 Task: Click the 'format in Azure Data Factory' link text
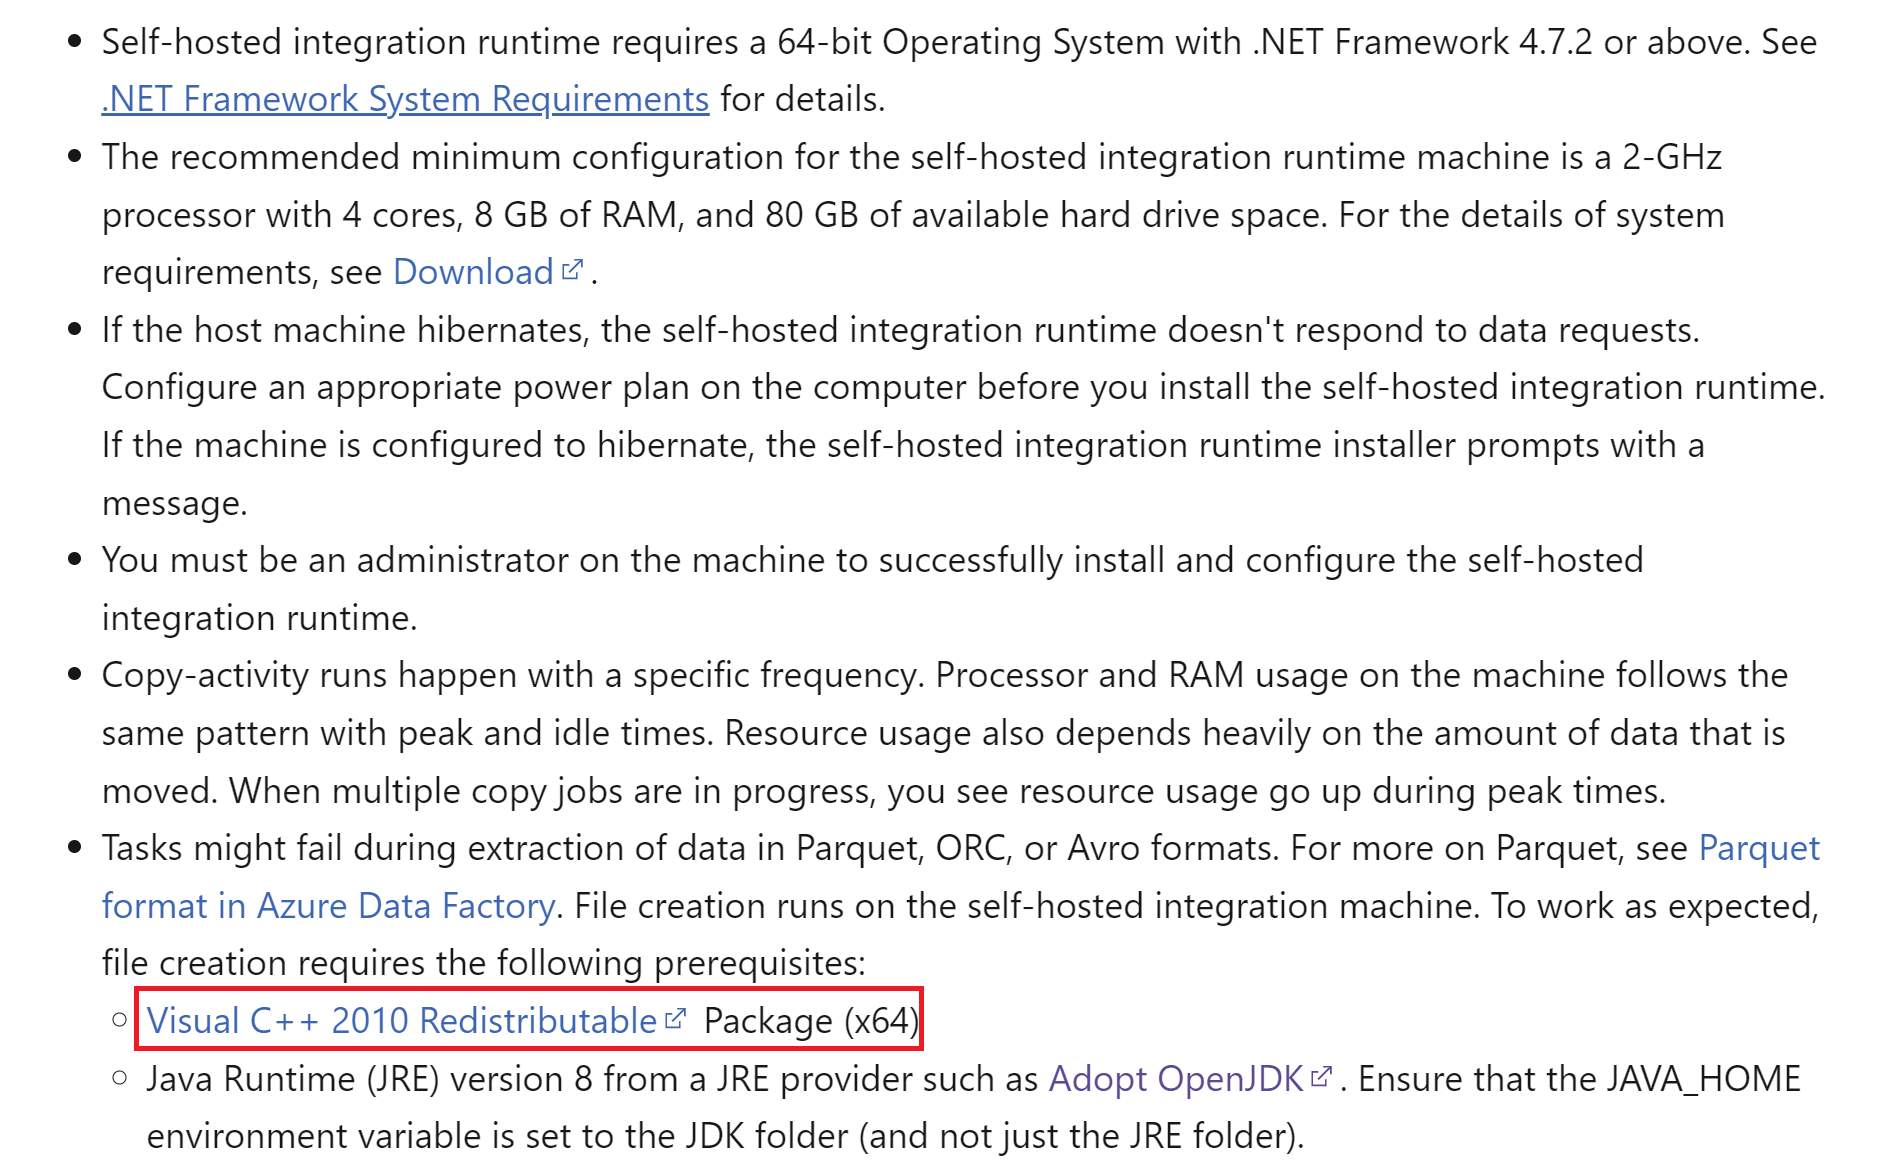329,906
